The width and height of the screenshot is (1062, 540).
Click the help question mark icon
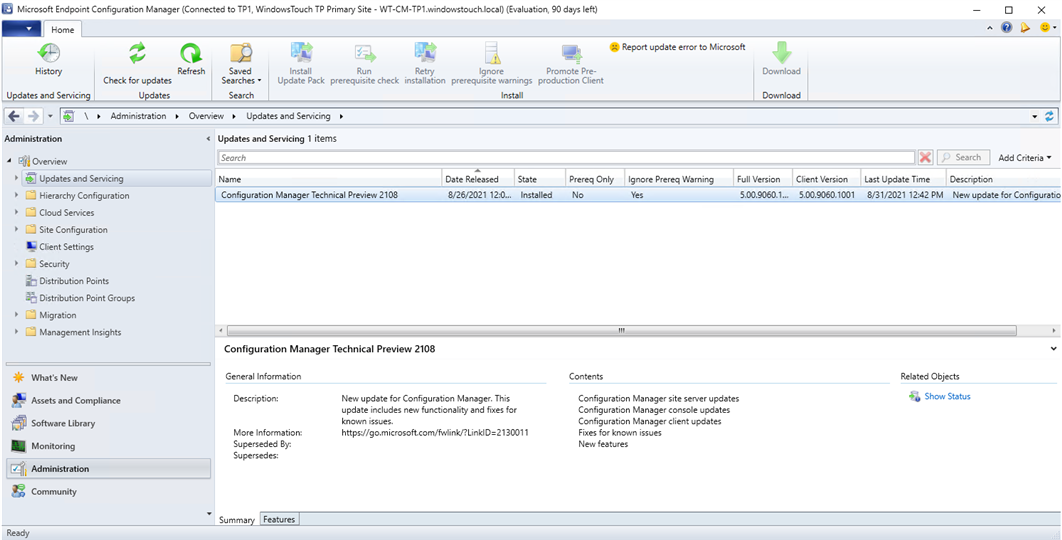coord(1006,28)
